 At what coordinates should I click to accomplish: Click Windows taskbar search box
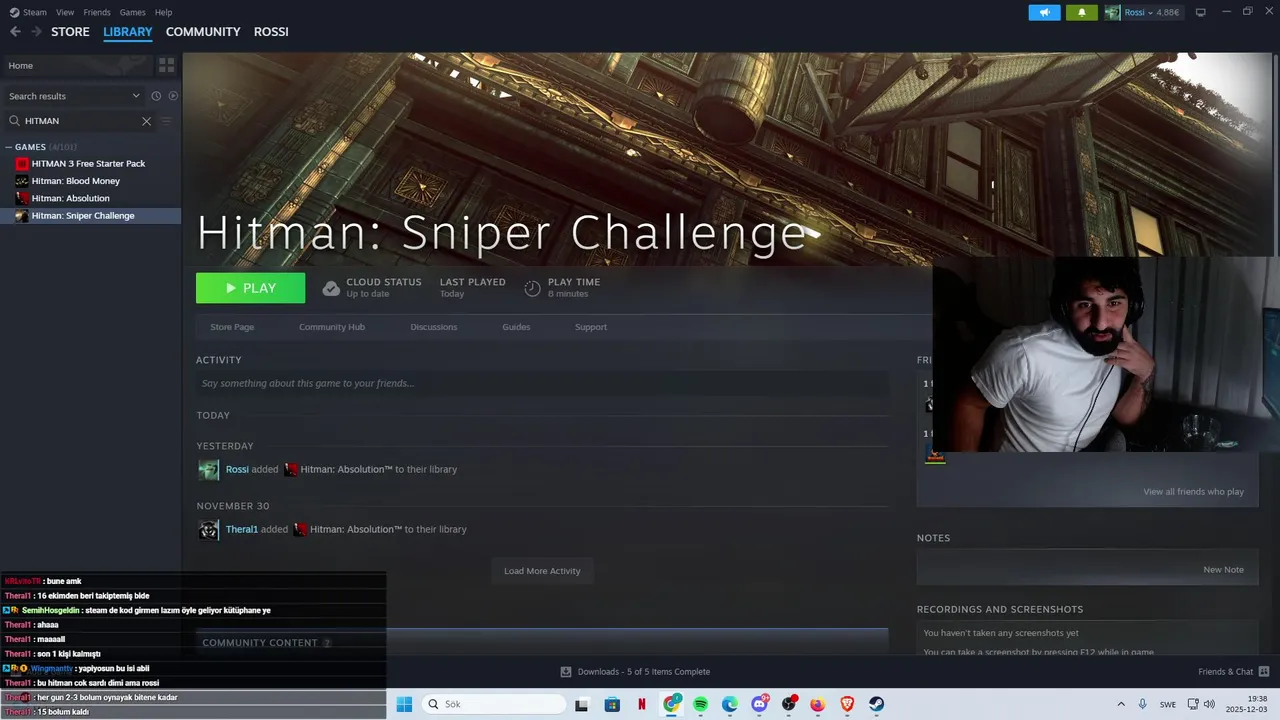click(x=494, y=704)
